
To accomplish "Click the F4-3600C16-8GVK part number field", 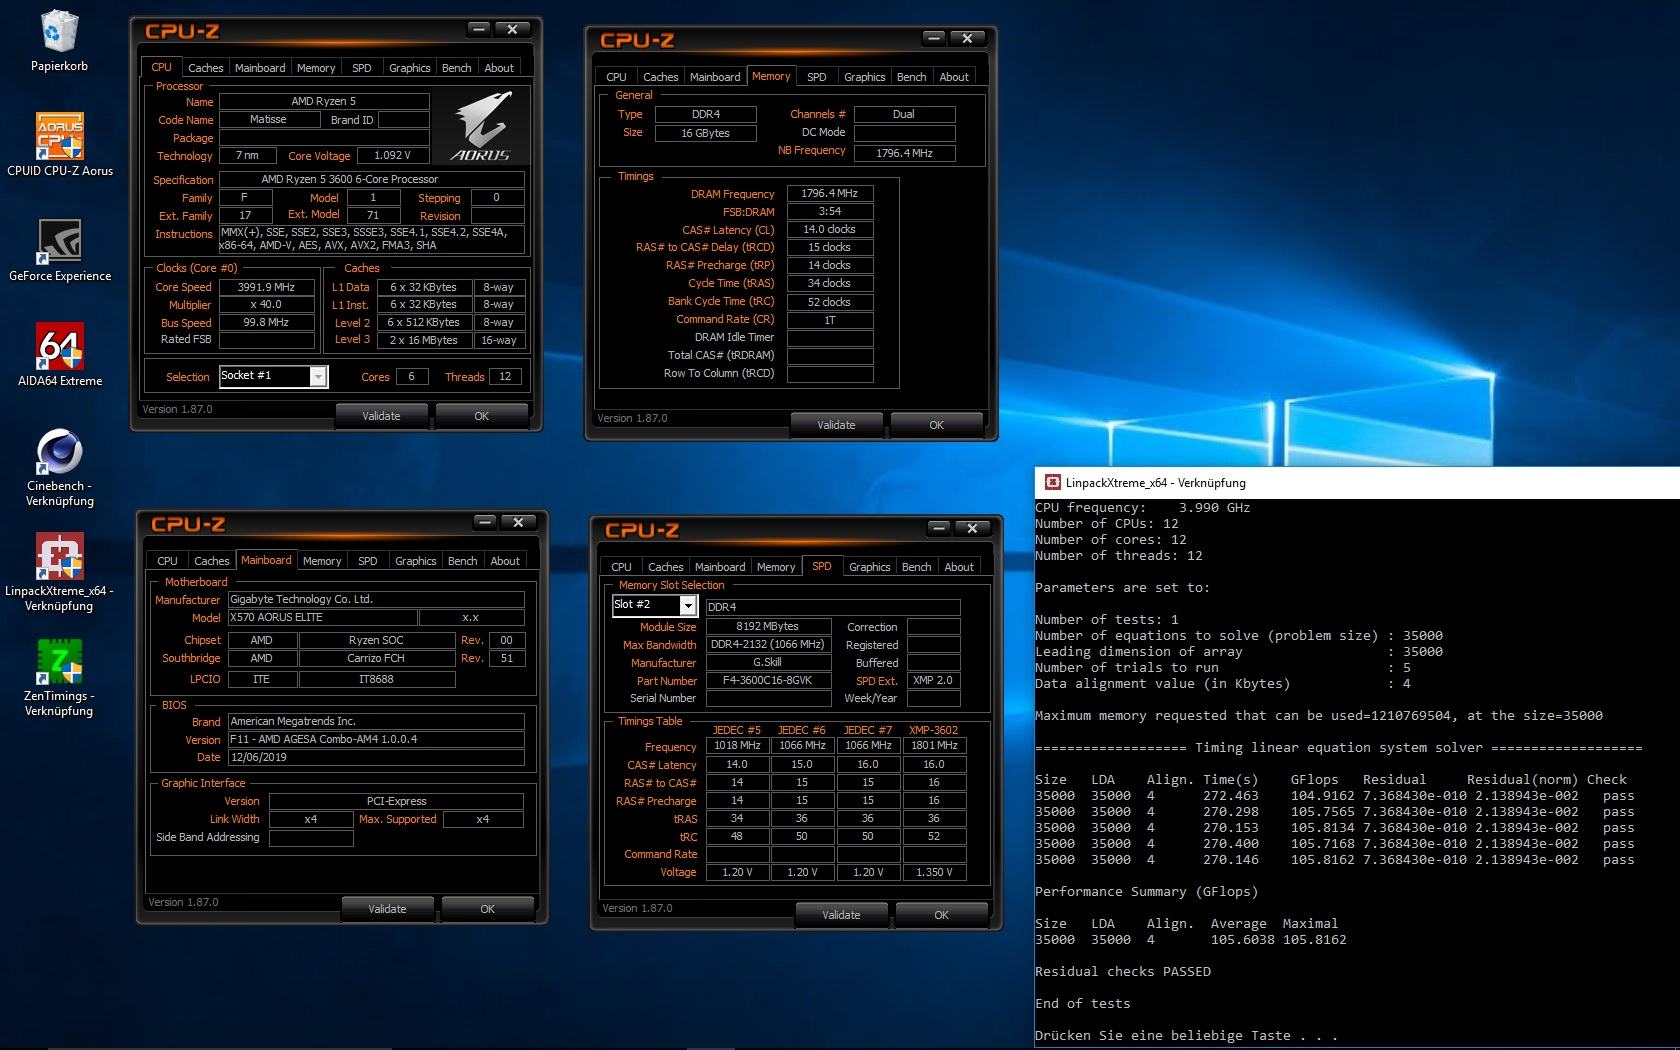I will [x=768, y=680].
